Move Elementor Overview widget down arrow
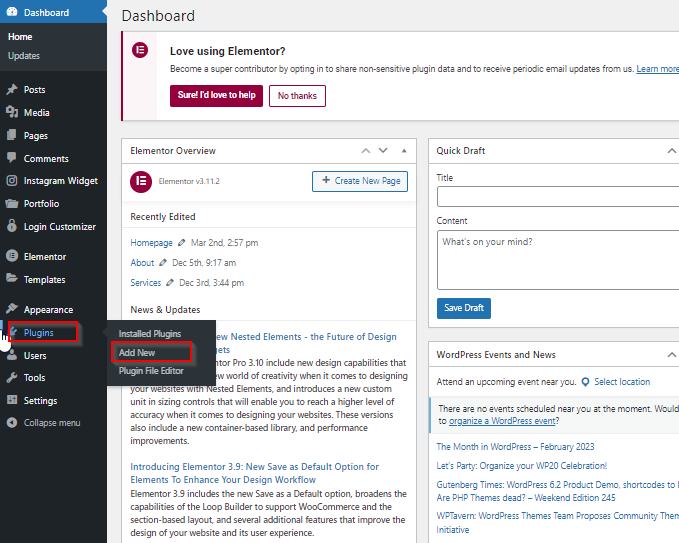 (383, 151)
